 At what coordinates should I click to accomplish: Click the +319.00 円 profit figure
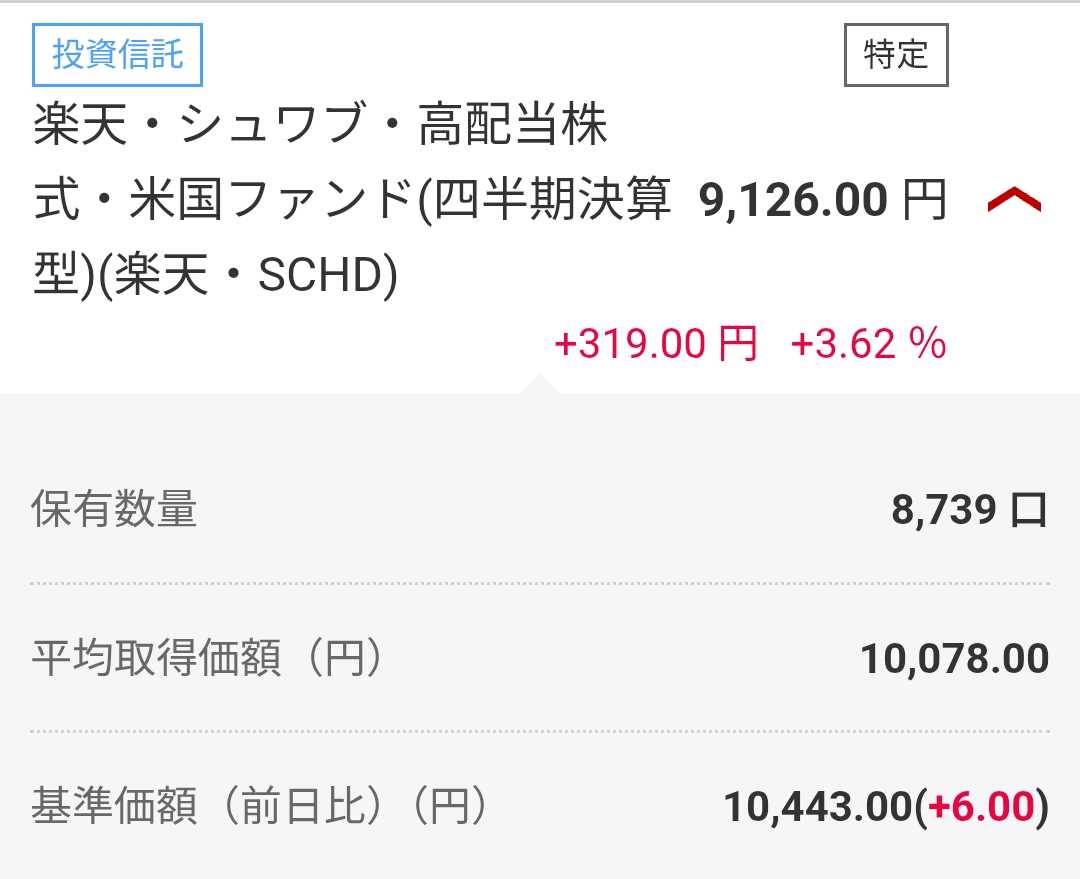tap(655, 344)
